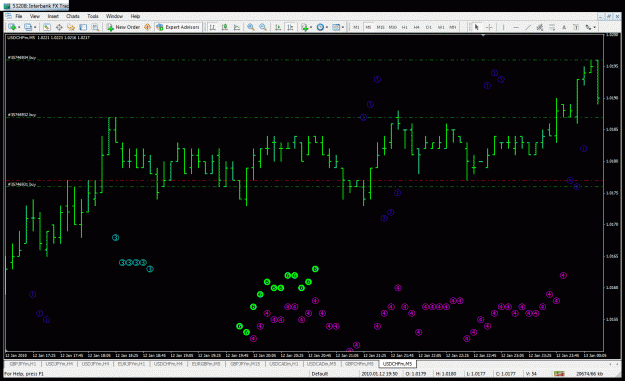Toggle the Data Window icon
This screenshot has height=381, width=625.
coord(59,27)
